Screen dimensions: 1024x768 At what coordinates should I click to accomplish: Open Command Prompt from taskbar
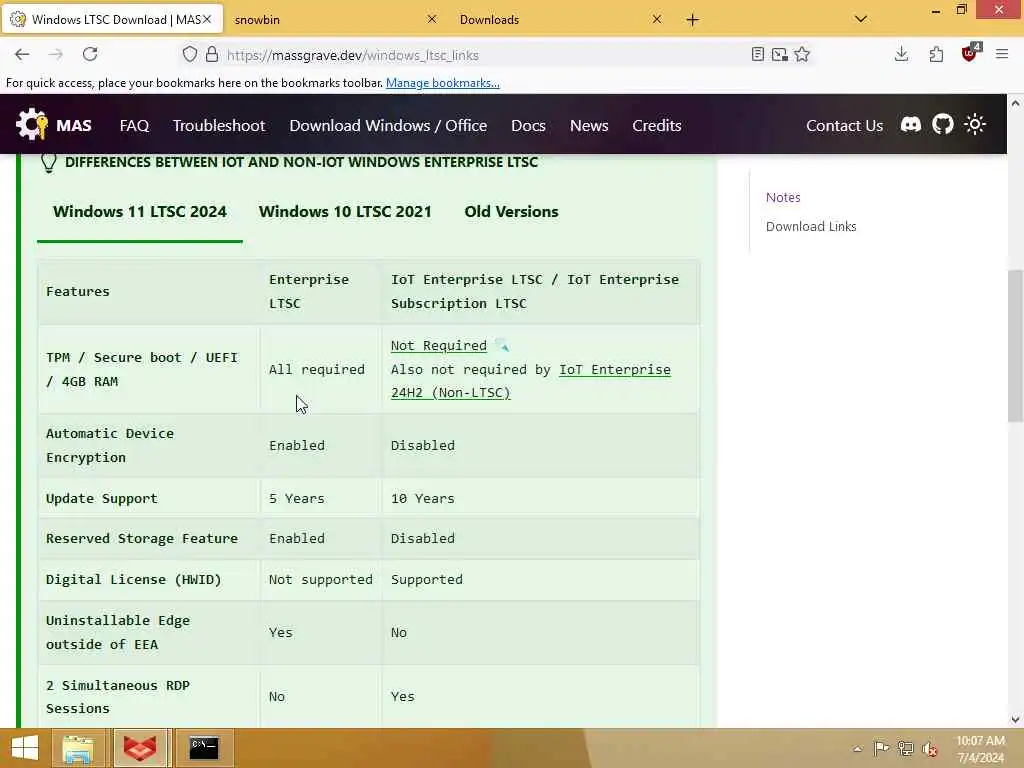(203, 748)
